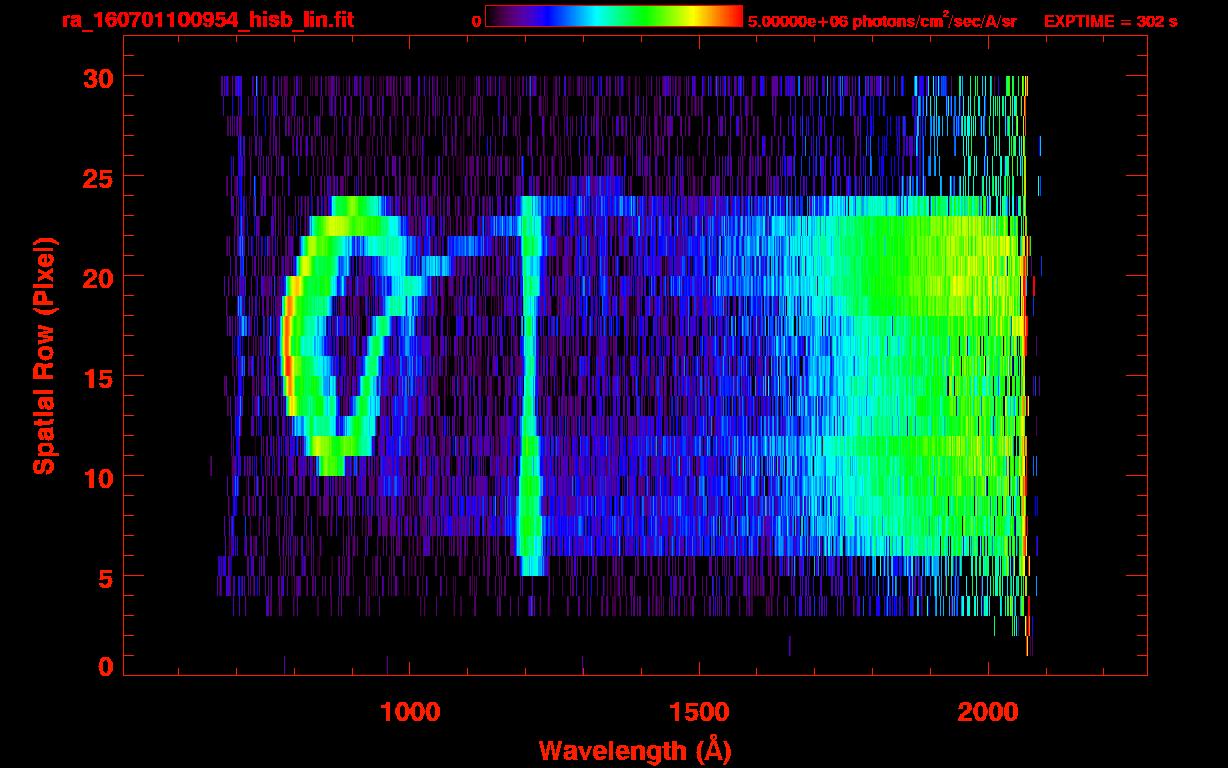The width and height of the screenshot is (1228, 768).
Task: Click the EXPTIME = 302 s text
Action: [1110, 21]
